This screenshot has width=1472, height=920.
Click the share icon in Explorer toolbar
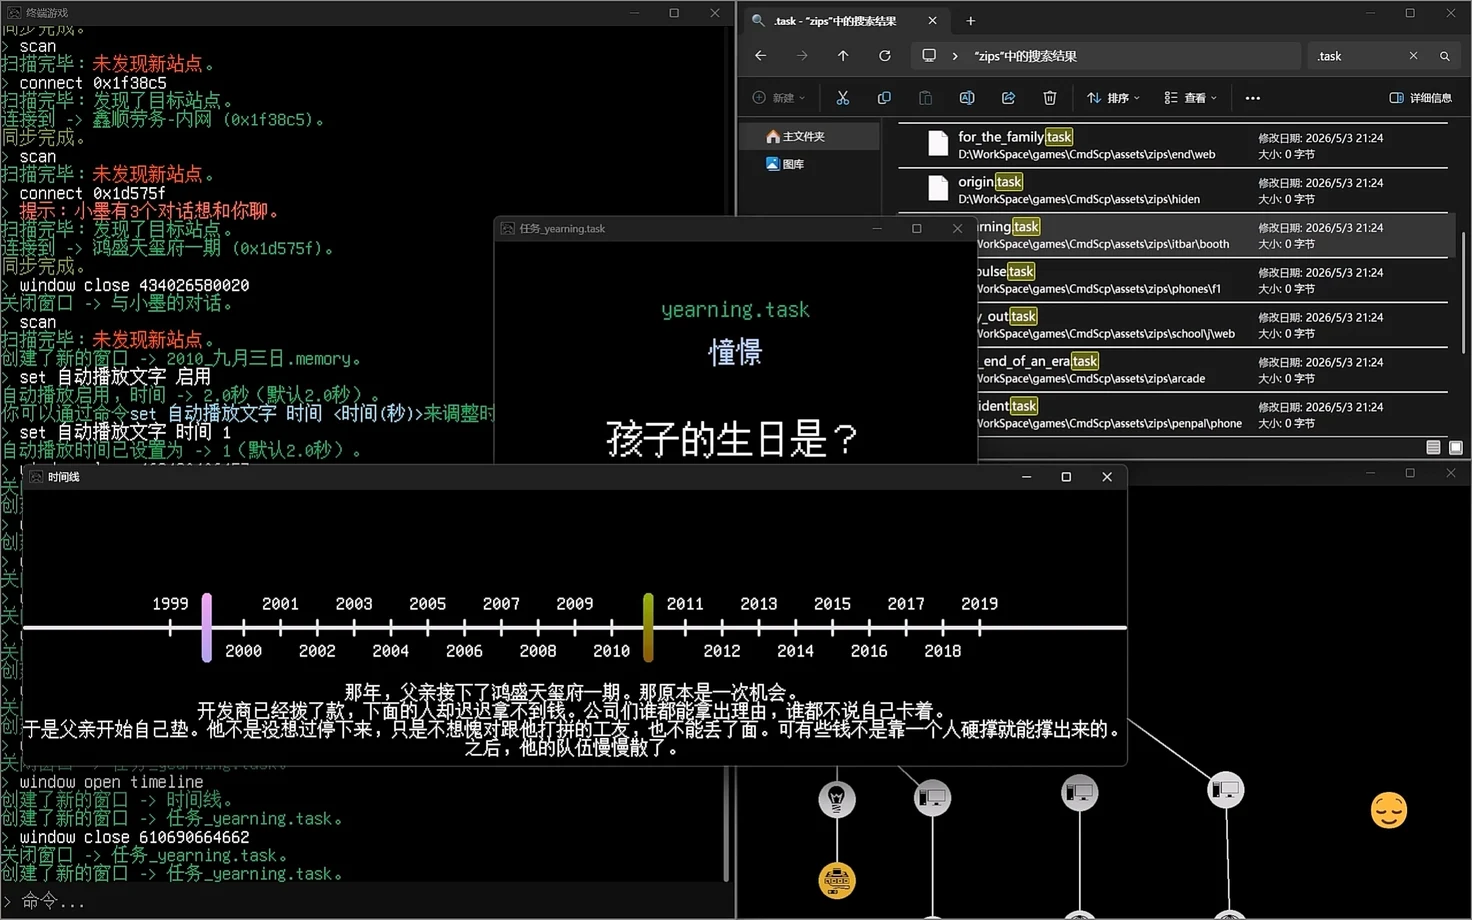pyautogui.click(x=1008, y=98)
